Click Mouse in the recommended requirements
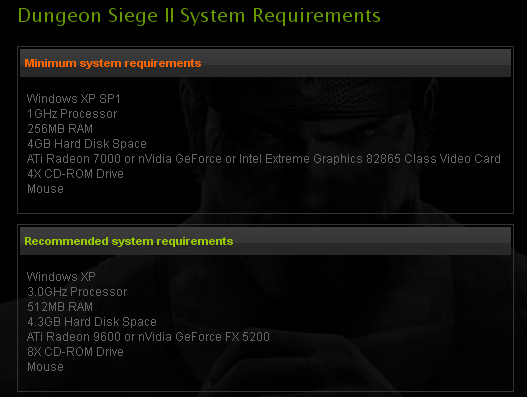The image size is (527, 397). point(45,367)
